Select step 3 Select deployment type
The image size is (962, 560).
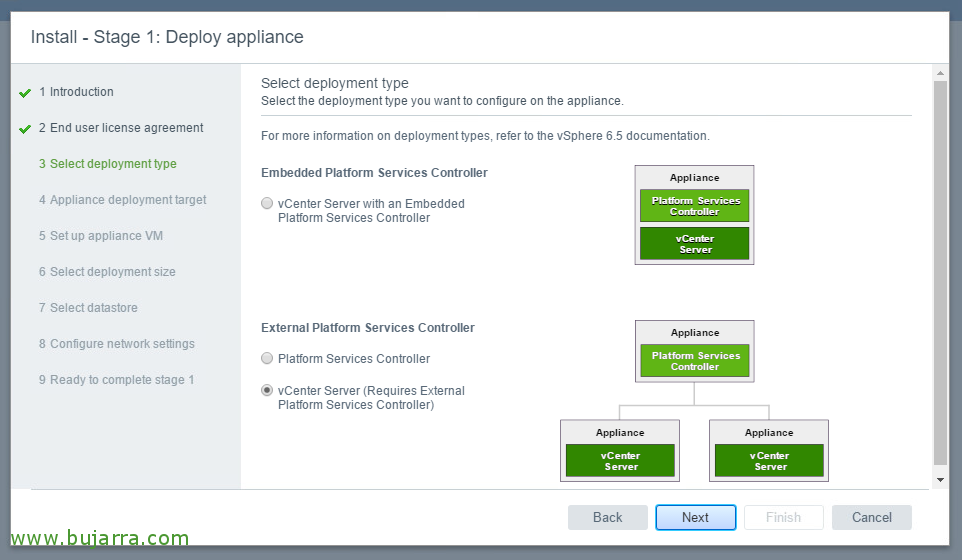107,164
